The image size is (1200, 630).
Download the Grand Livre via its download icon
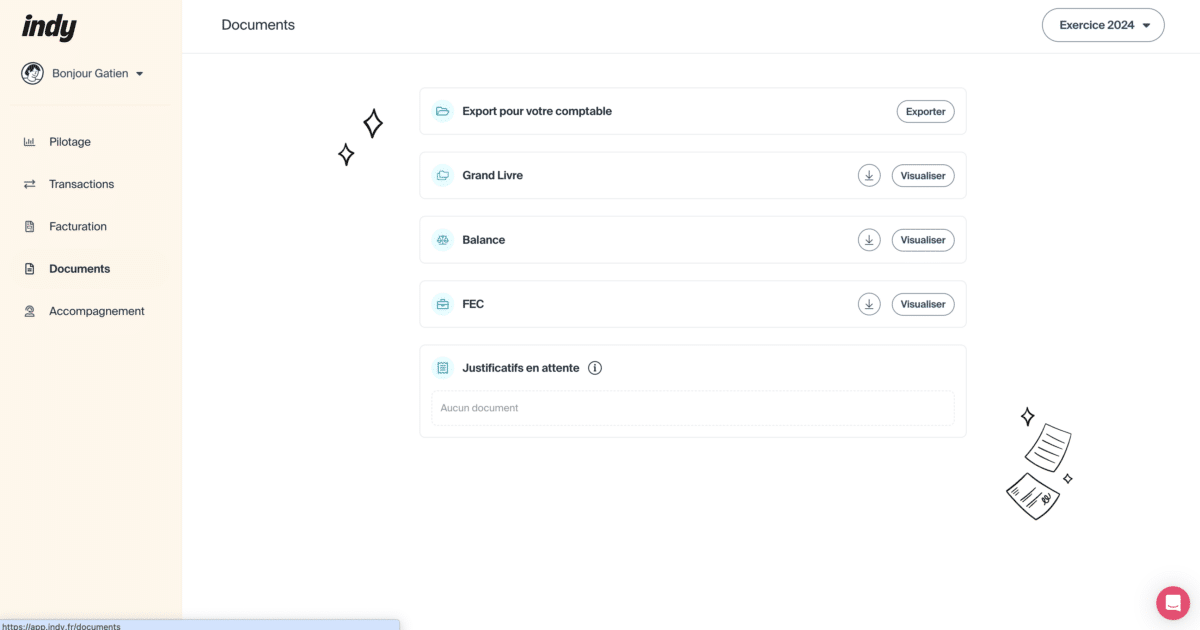[868, 175]
